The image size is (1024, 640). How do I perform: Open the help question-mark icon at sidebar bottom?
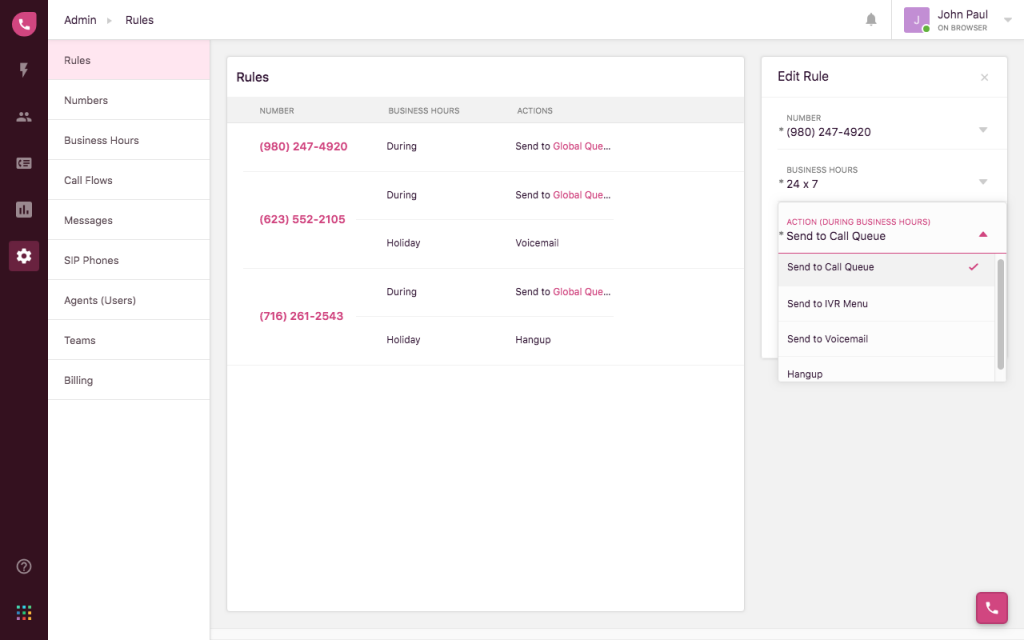pyautogui.click(x=23, y=566)
